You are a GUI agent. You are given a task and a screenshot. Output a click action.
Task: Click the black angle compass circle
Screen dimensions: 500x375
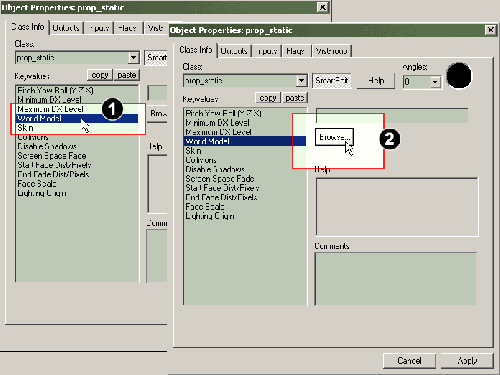(x=459, y=76)
